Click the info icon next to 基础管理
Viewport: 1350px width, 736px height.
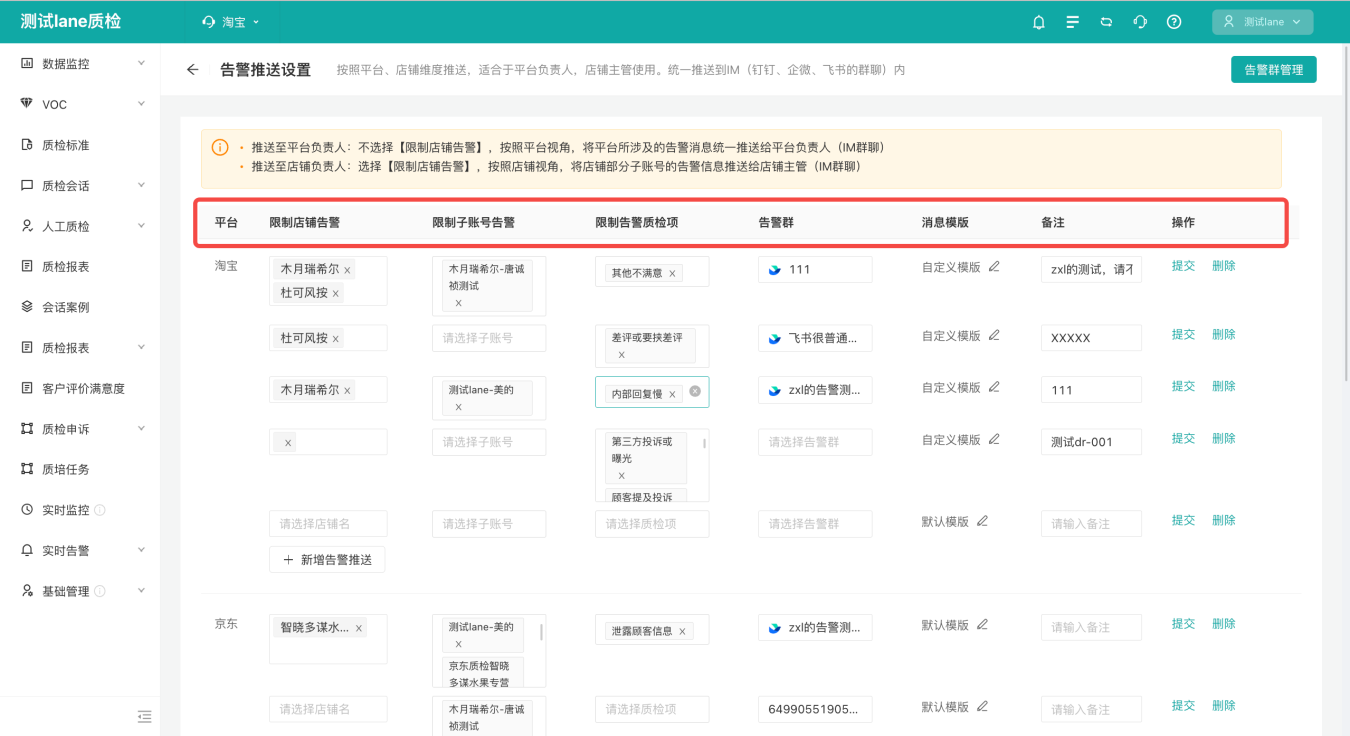click(x=100, y=591)
